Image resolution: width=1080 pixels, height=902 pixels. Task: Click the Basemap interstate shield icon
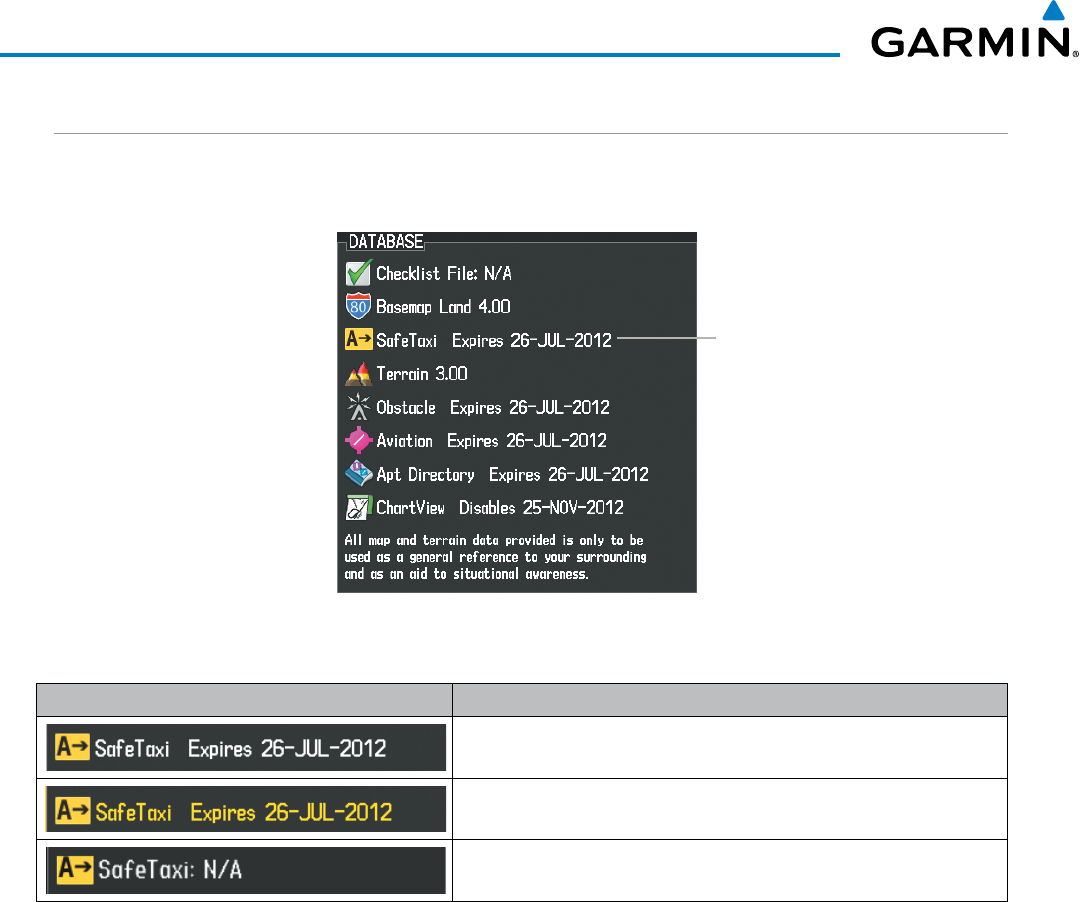(358, 306)
